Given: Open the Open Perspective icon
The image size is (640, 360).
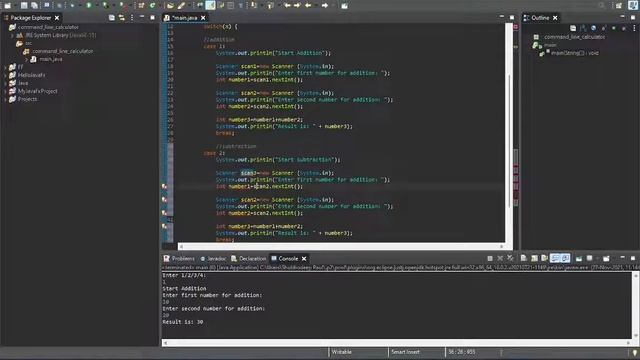Looking at the screenshot, I should tap(619, 6).
